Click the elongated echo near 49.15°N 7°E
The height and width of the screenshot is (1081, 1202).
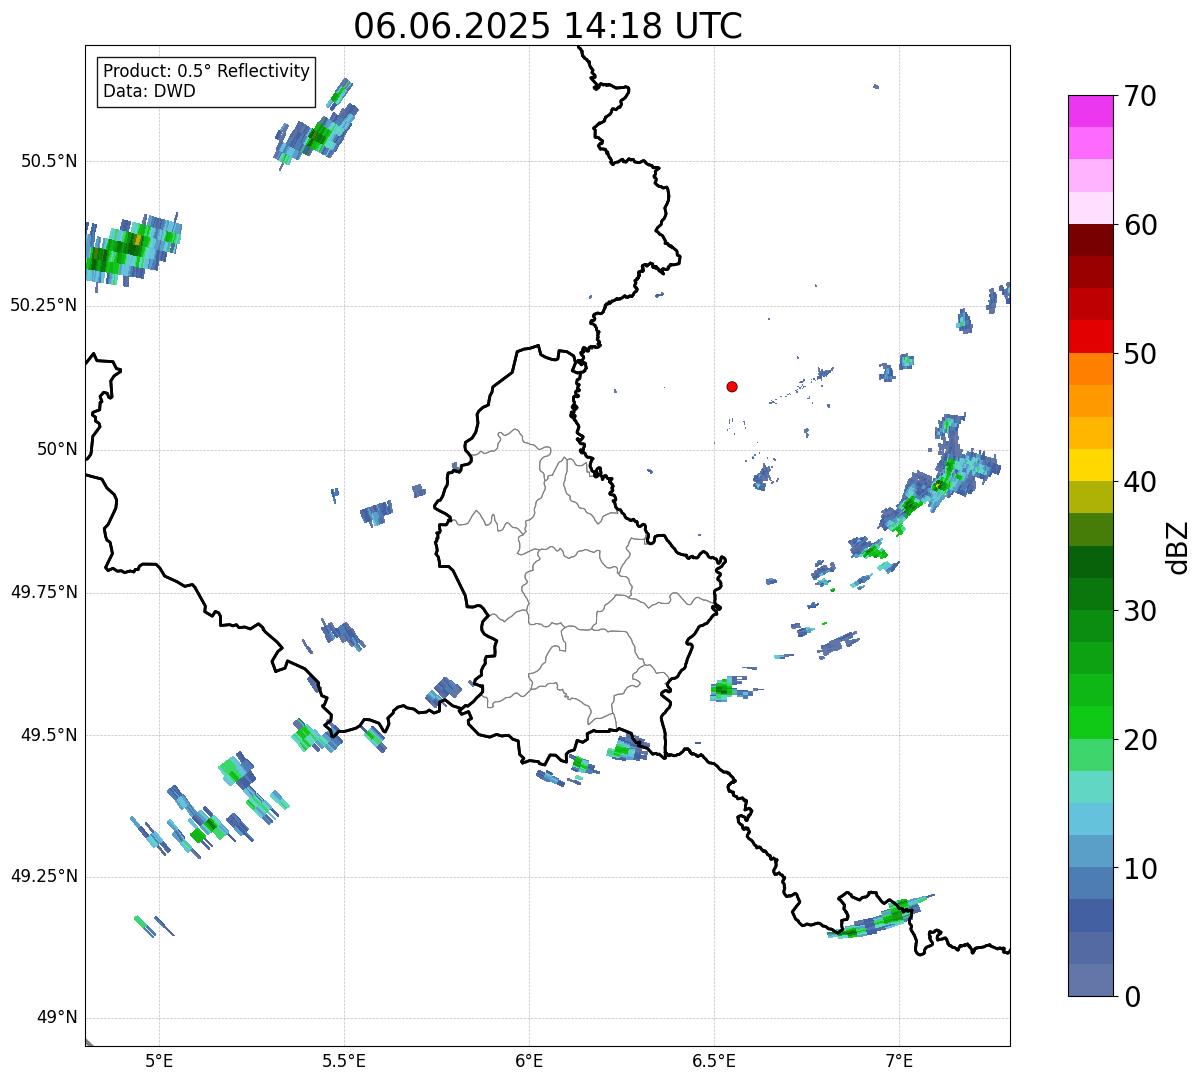pos(880,917)
